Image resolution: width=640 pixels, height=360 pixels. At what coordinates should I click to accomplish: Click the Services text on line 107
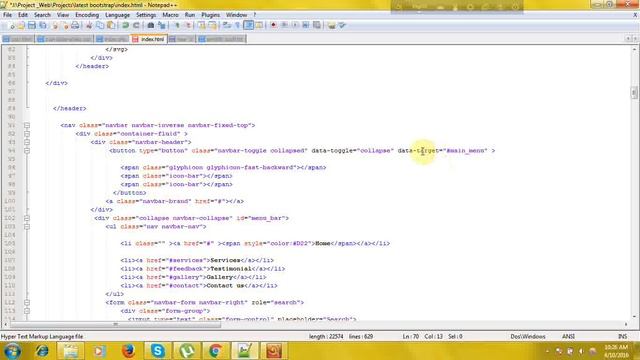coord(225,260)
